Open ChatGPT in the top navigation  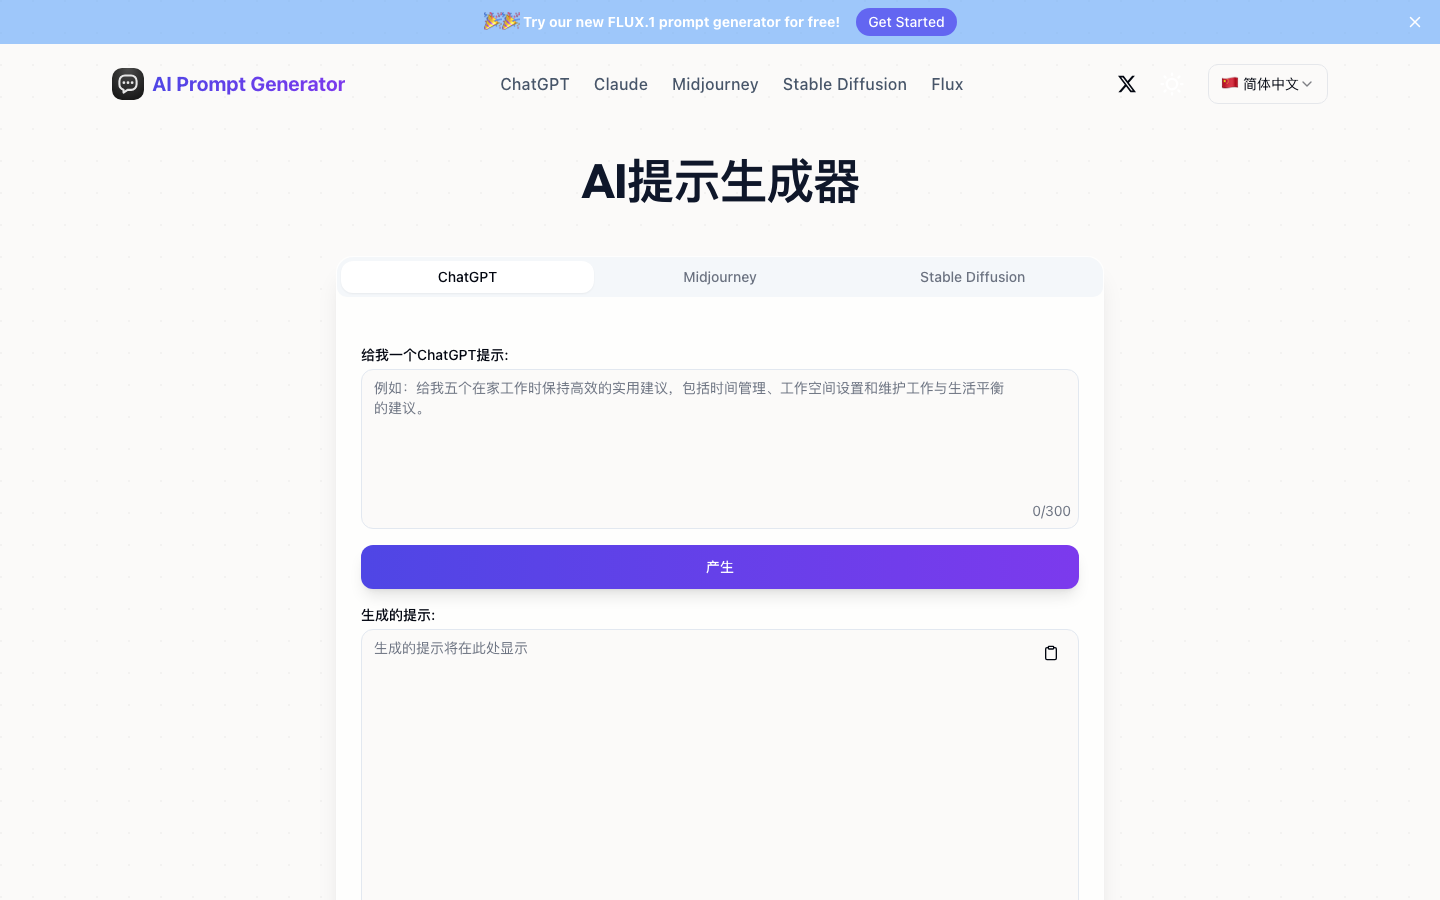[535, 84]
